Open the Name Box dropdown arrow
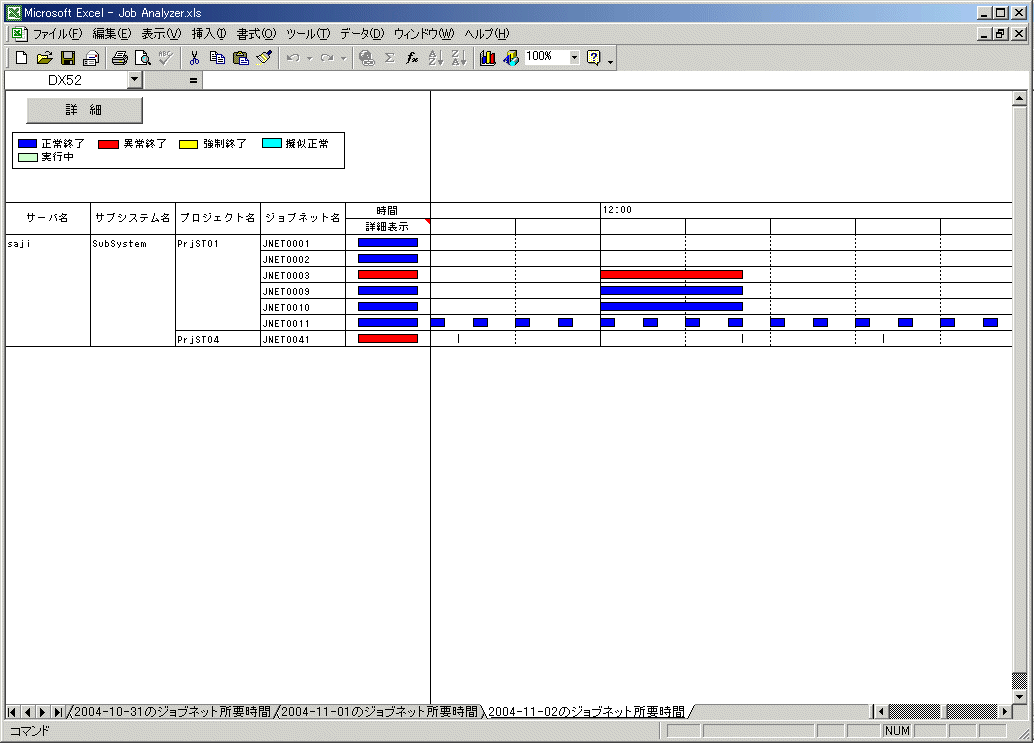 (x=135, y=80)
